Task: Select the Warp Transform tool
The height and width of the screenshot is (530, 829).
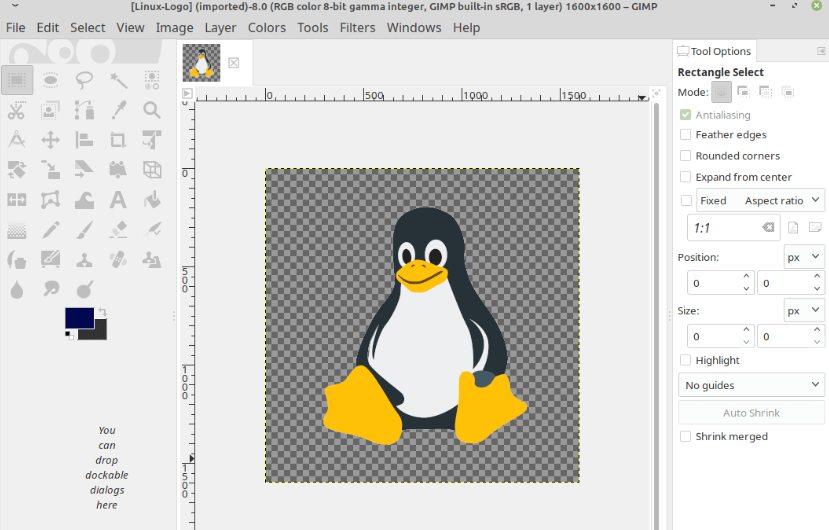Action: 85,200
